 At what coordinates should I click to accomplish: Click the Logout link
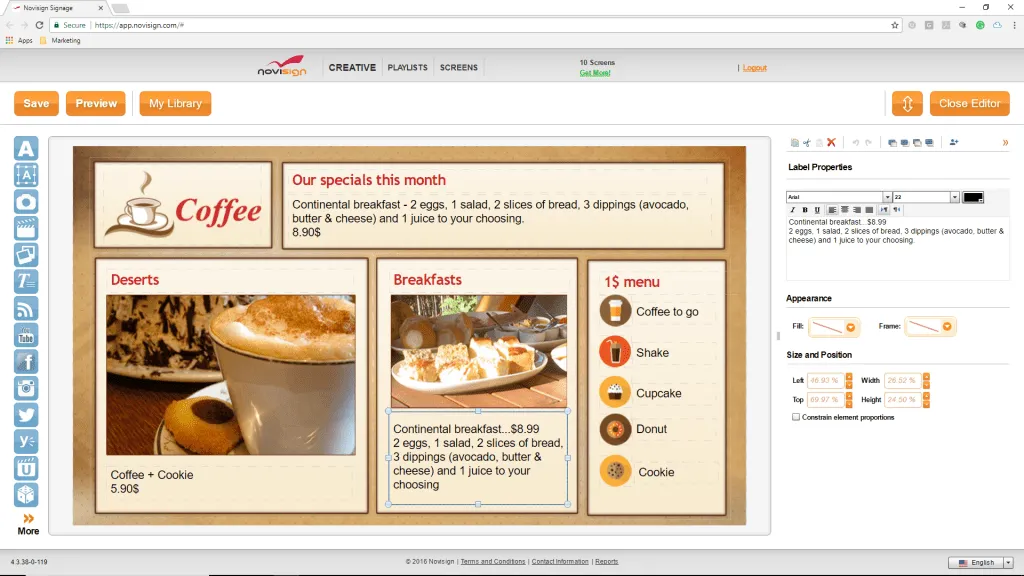755,68
